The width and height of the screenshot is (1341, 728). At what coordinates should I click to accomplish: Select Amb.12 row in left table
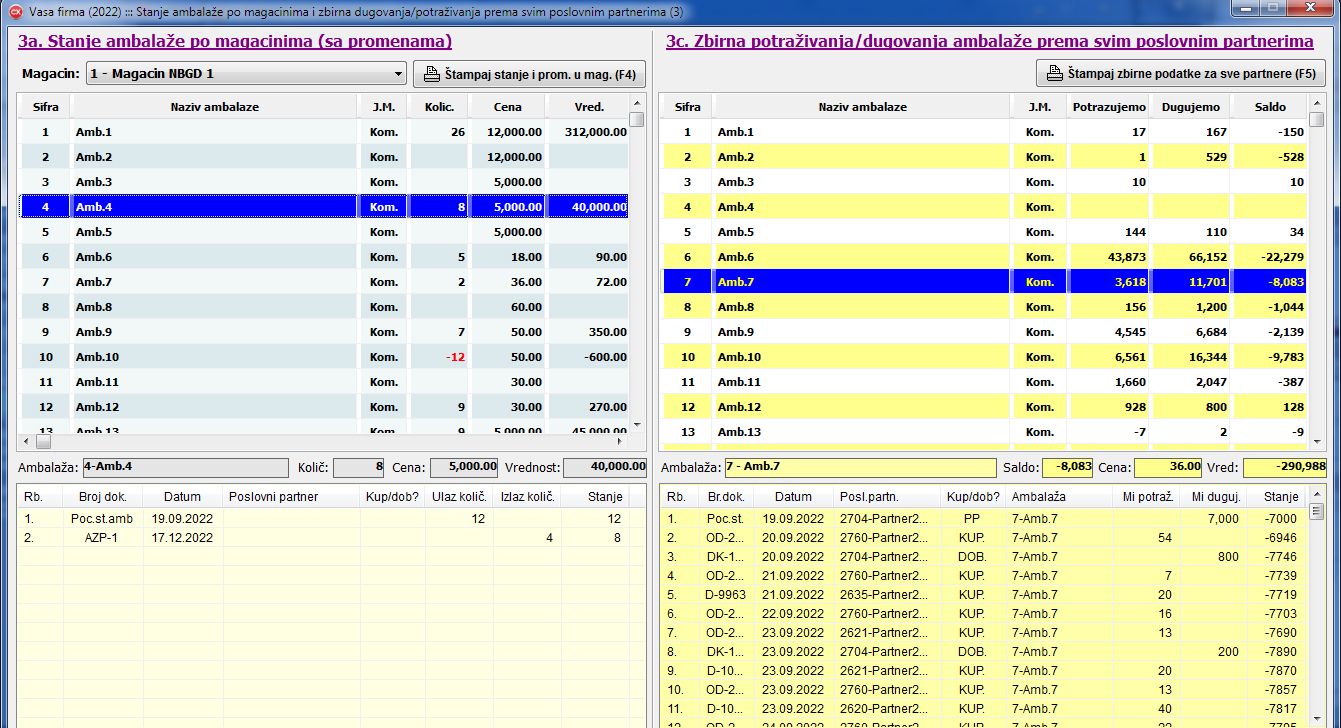[x=324, y=407]
